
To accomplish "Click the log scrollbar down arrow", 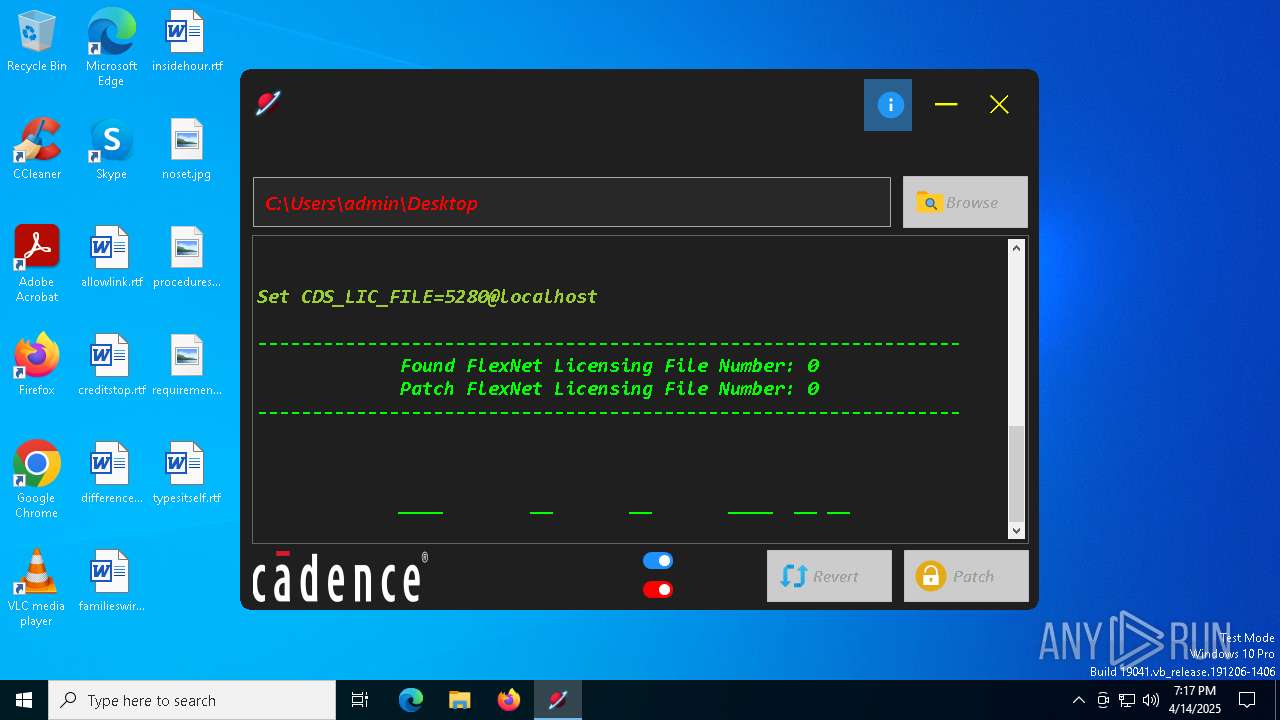I will (1017, 531).
